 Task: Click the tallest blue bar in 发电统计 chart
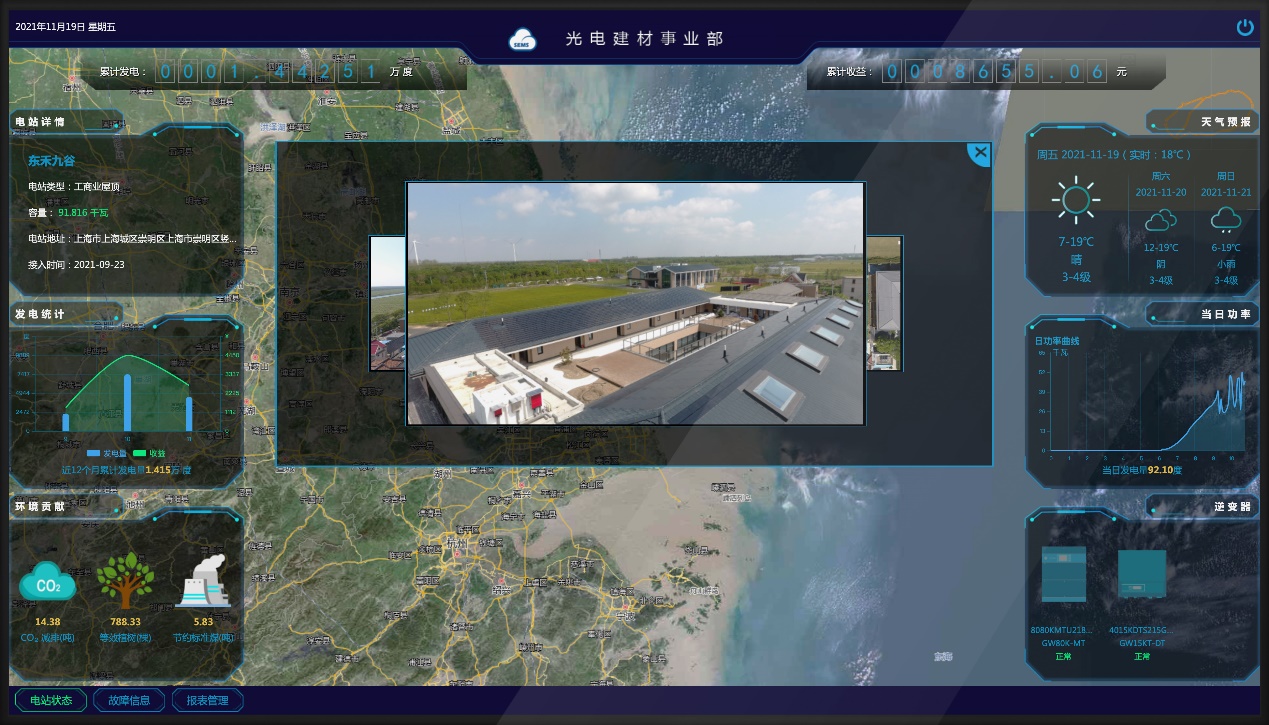[127, 405]
